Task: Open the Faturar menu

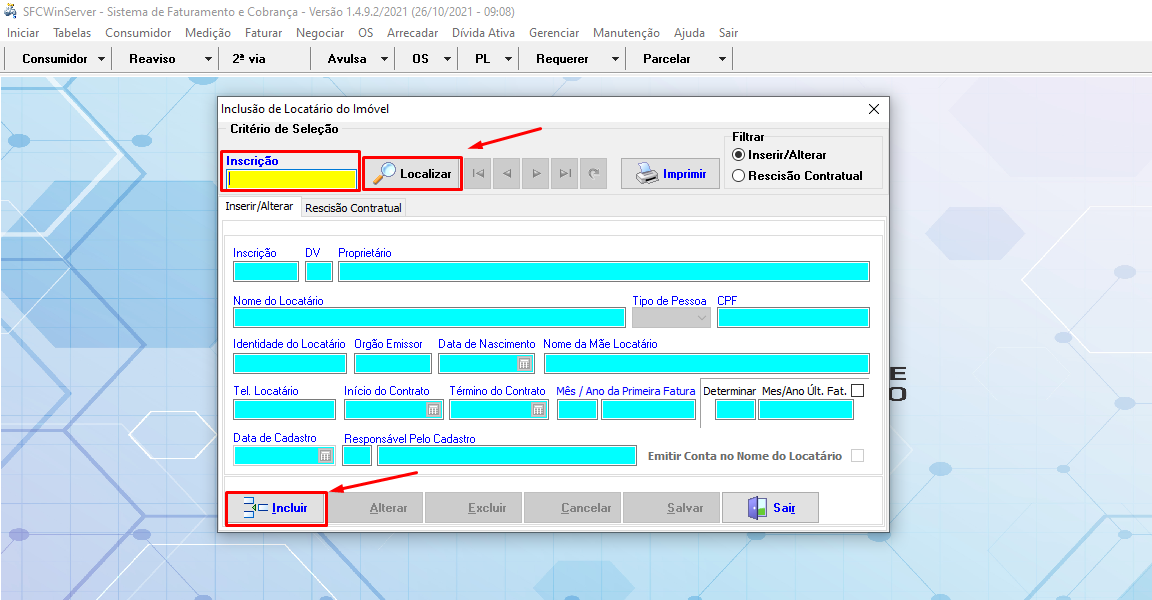Action: (x=263, y=33)
